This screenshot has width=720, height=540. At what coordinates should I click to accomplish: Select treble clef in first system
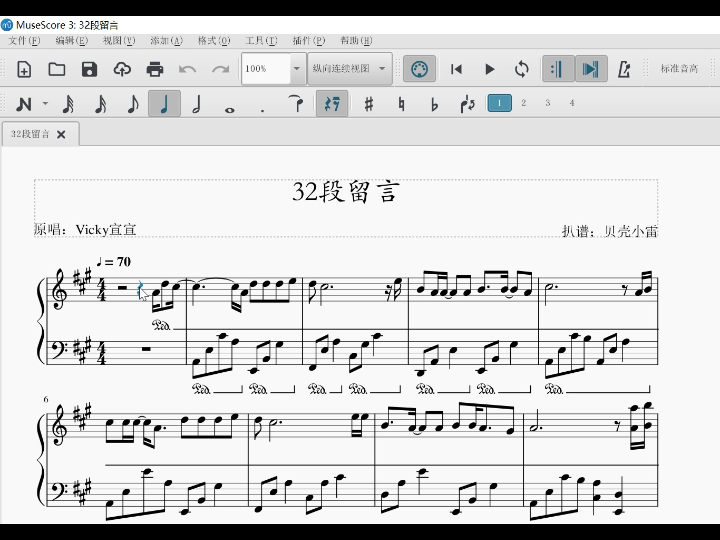[x=60, y=289]
